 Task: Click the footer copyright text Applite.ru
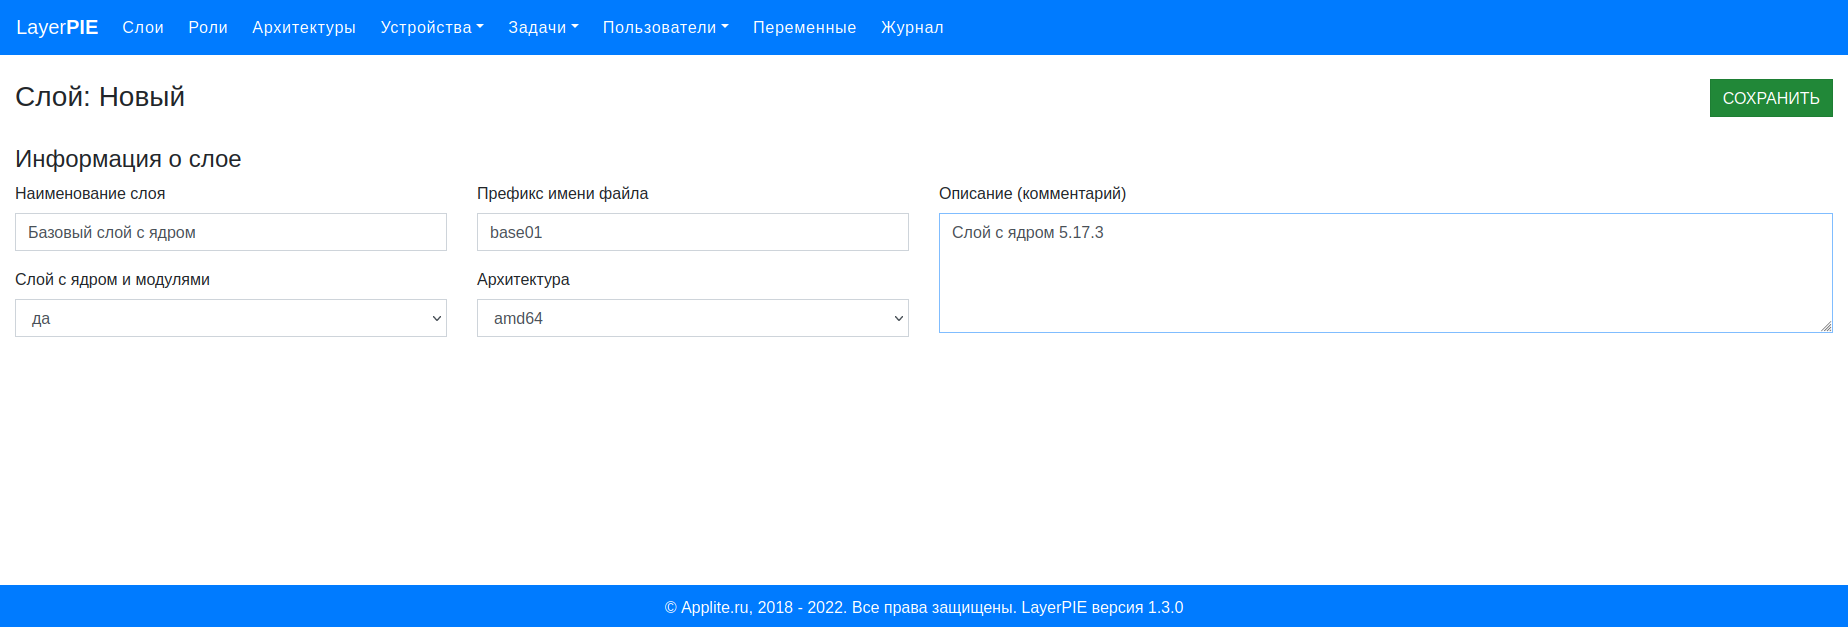click(x=924, y=607)
